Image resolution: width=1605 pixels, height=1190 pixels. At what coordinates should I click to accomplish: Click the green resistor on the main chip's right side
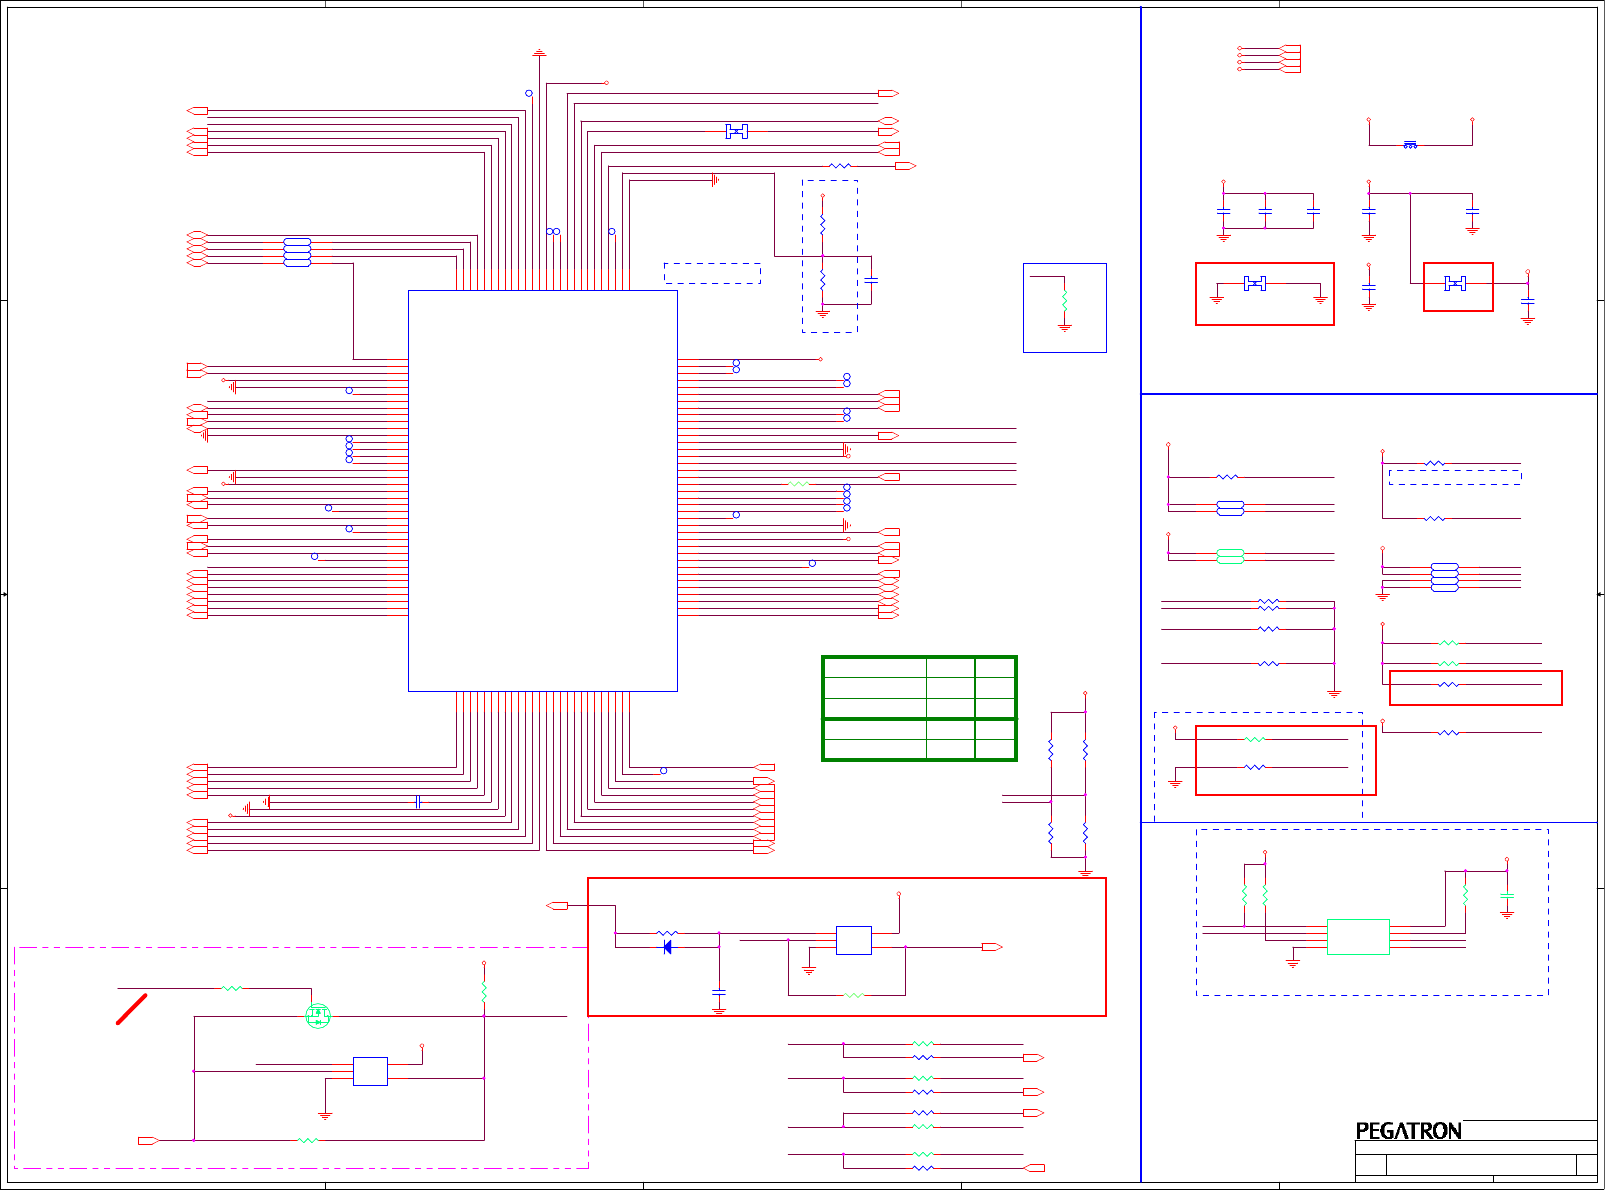coord(798,484)
